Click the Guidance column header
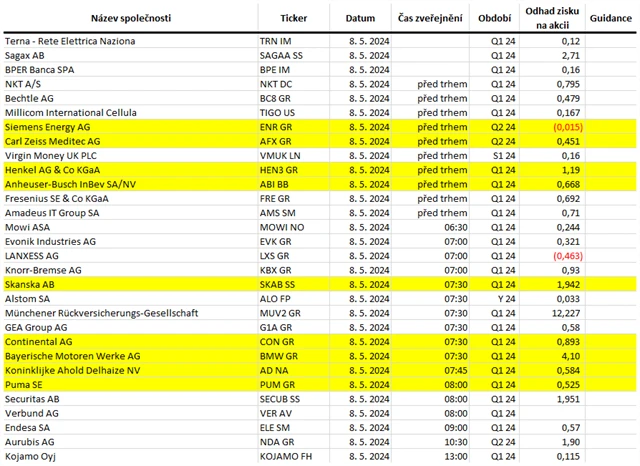 point(609,18)
